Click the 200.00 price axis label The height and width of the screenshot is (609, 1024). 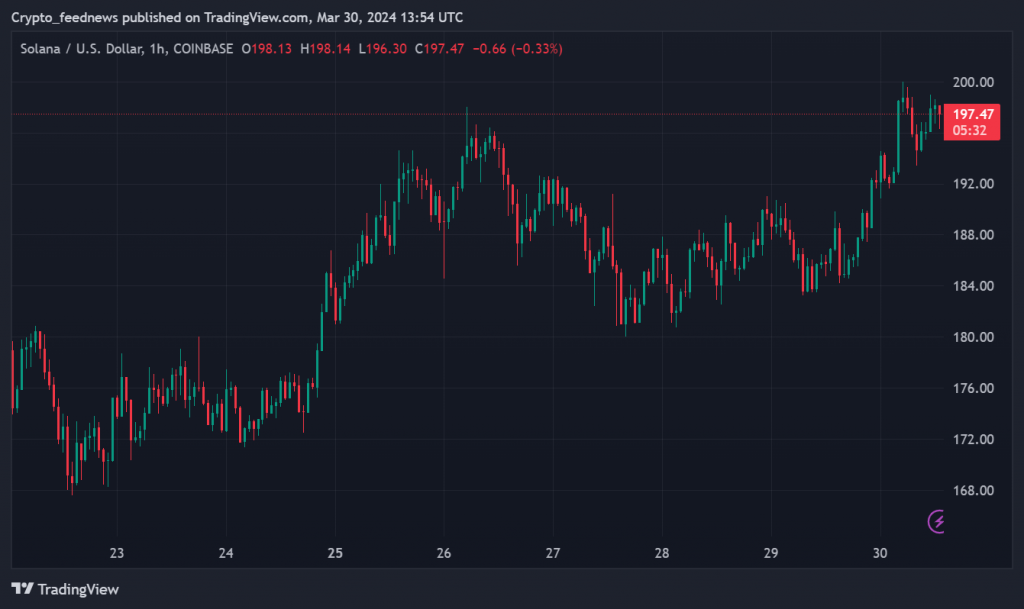(972, 82)
